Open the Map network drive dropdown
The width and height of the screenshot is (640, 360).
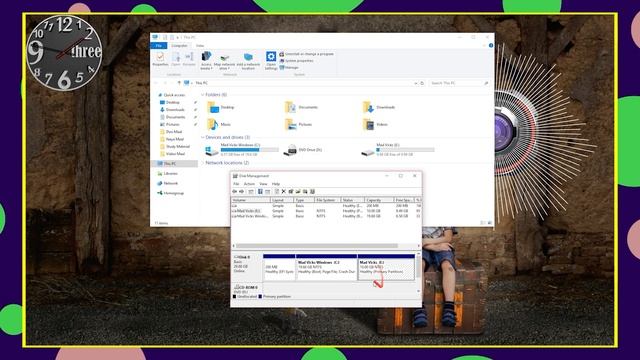pos(224,61)
